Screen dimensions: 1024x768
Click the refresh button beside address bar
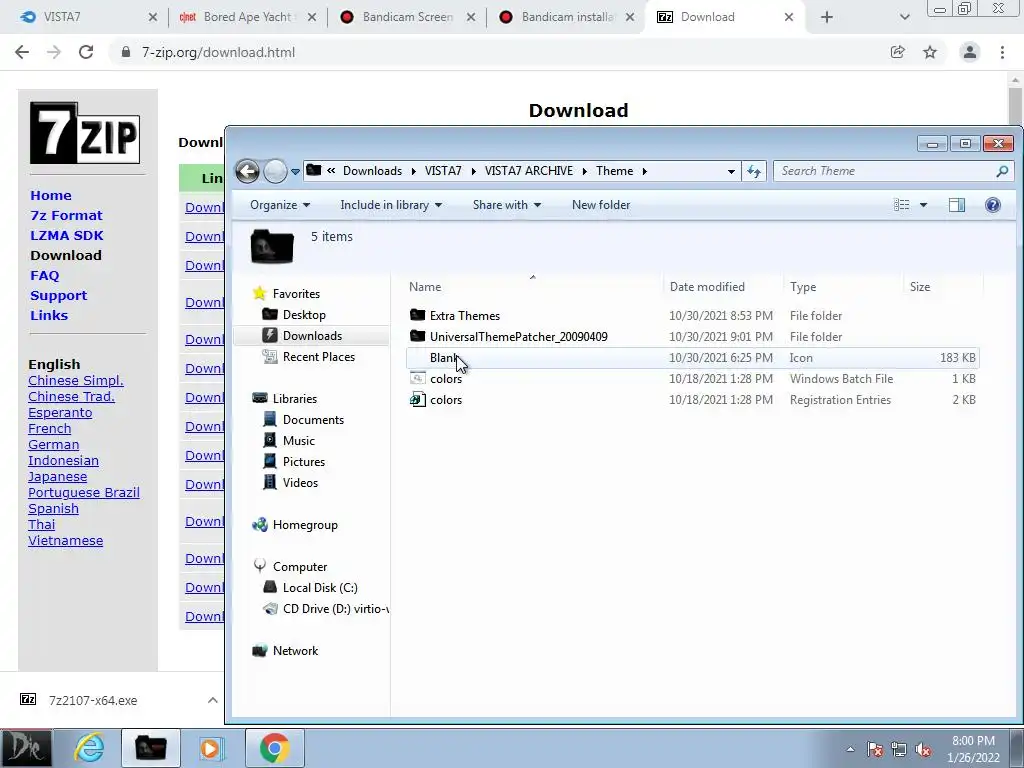click(754, 171)
